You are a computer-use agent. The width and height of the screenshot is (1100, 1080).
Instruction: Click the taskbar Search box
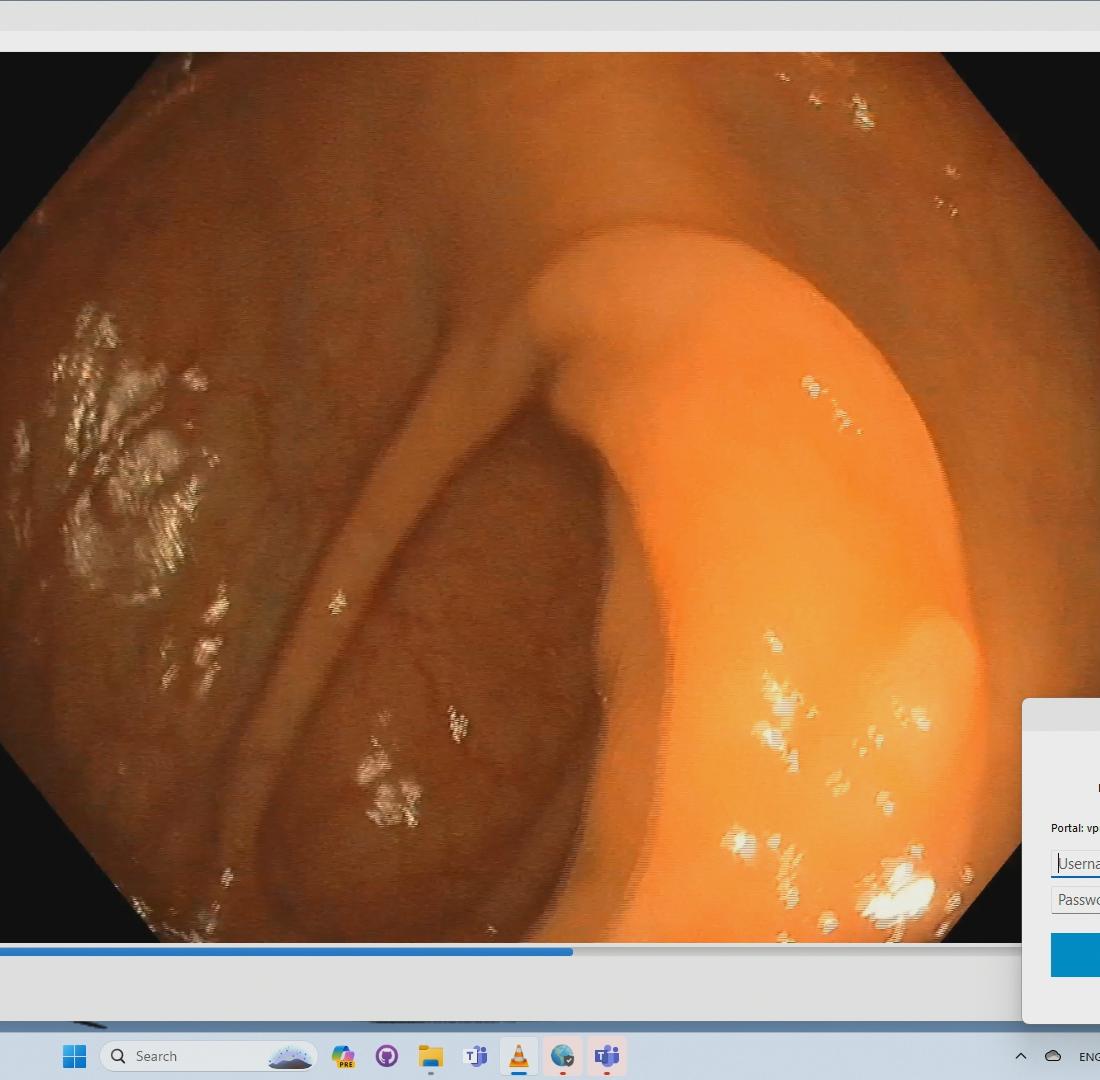click(208, 1056)
